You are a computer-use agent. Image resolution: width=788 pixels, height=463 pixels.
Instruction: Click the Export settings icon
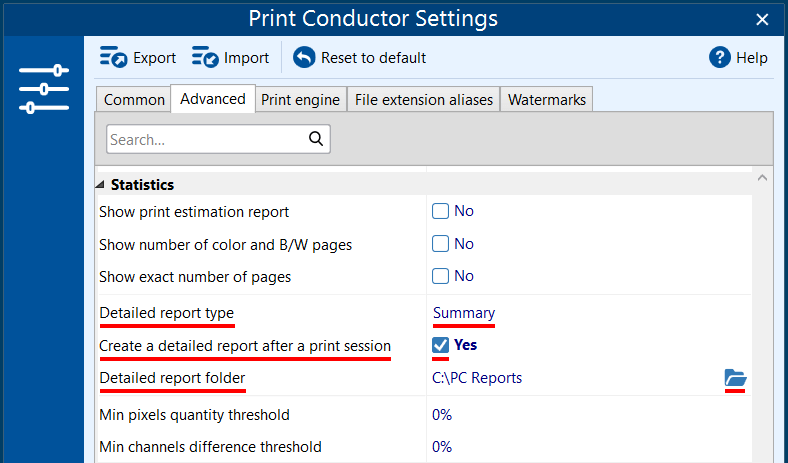point(113,57)
